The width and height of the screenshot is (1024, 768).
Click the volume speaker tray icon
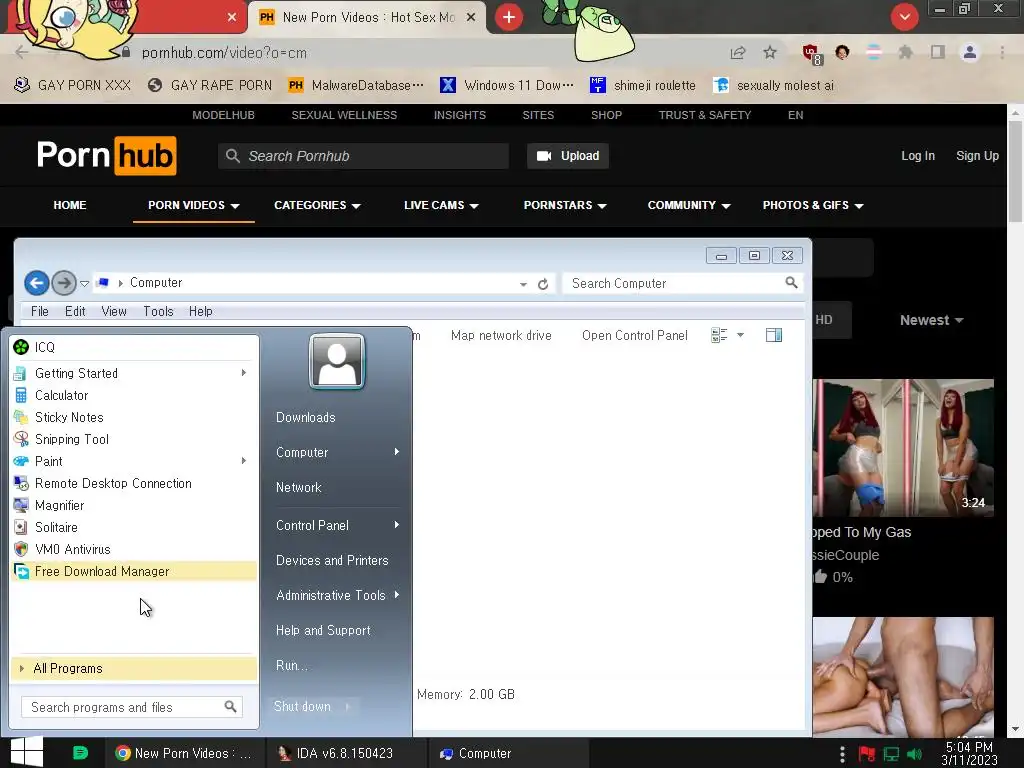tap(915, 754)
